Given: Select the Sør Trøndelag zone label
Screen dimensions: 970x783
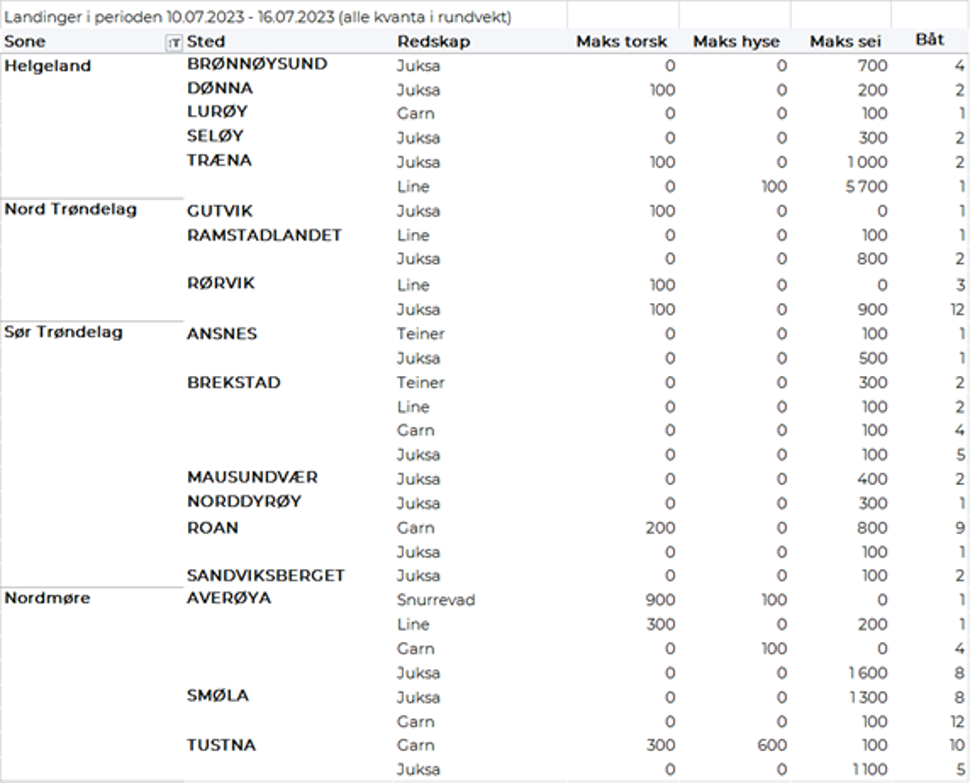Looking at the screenshot, I should tap(64, 332).
